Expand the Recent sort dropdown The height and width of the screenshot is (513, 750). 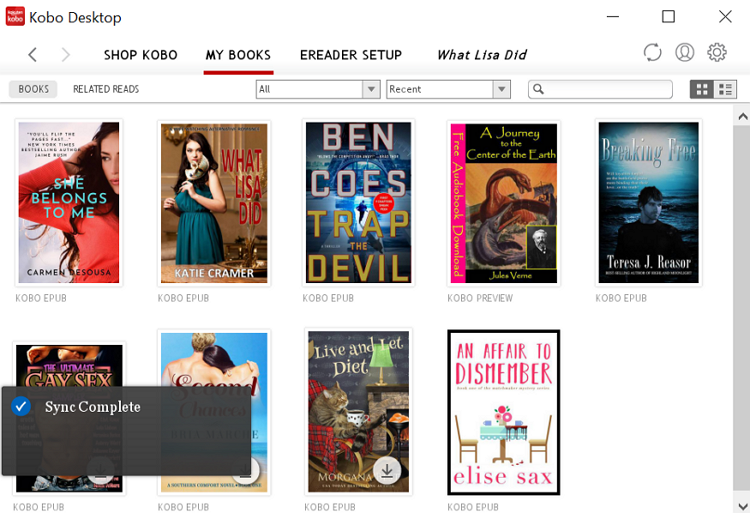coord(448,89)
